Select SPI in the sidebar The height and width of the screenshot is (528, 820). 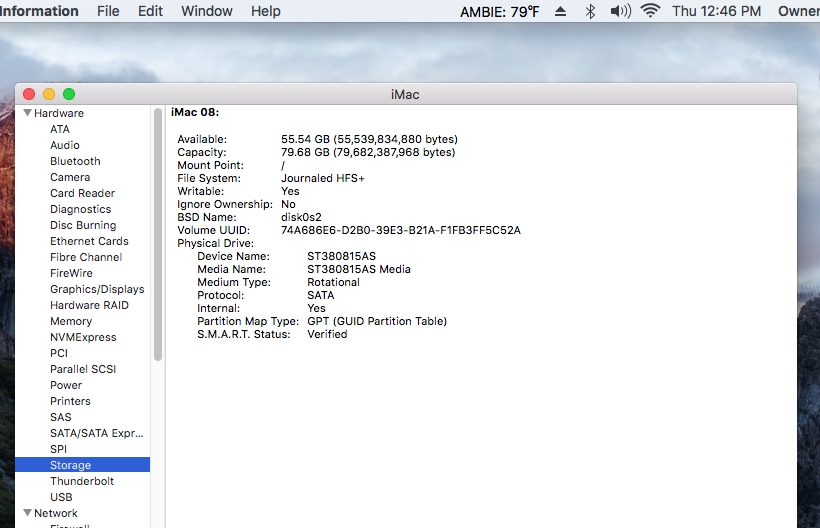(59, 449)
